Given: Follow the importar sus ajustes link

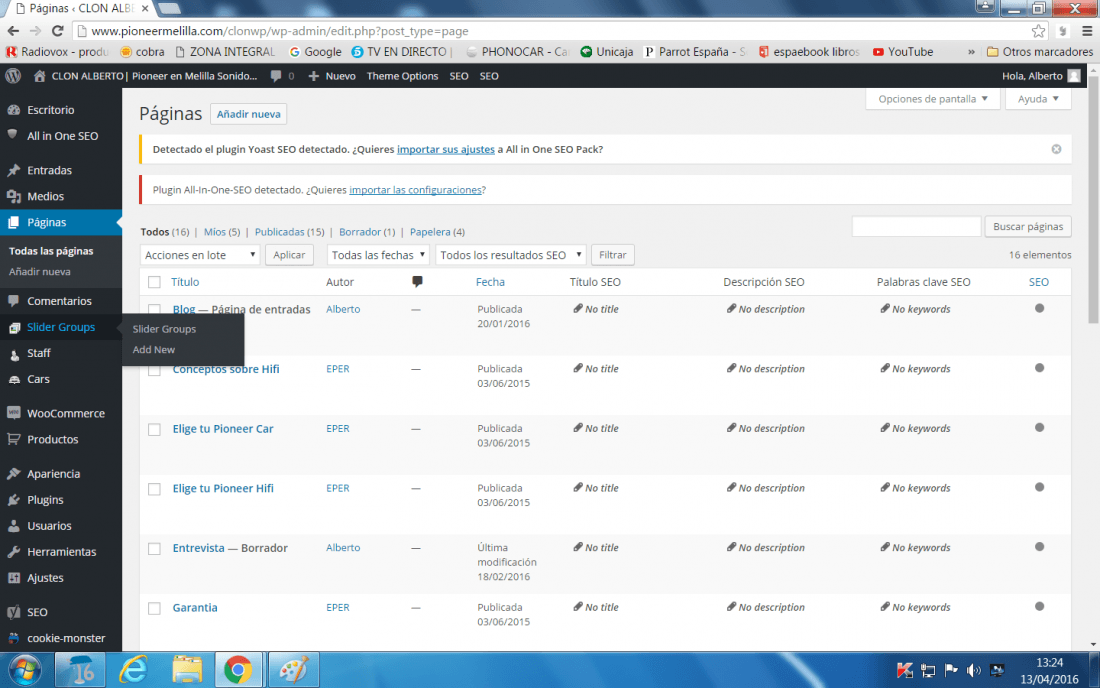Looking at the screenshot, I should point(445,149).
